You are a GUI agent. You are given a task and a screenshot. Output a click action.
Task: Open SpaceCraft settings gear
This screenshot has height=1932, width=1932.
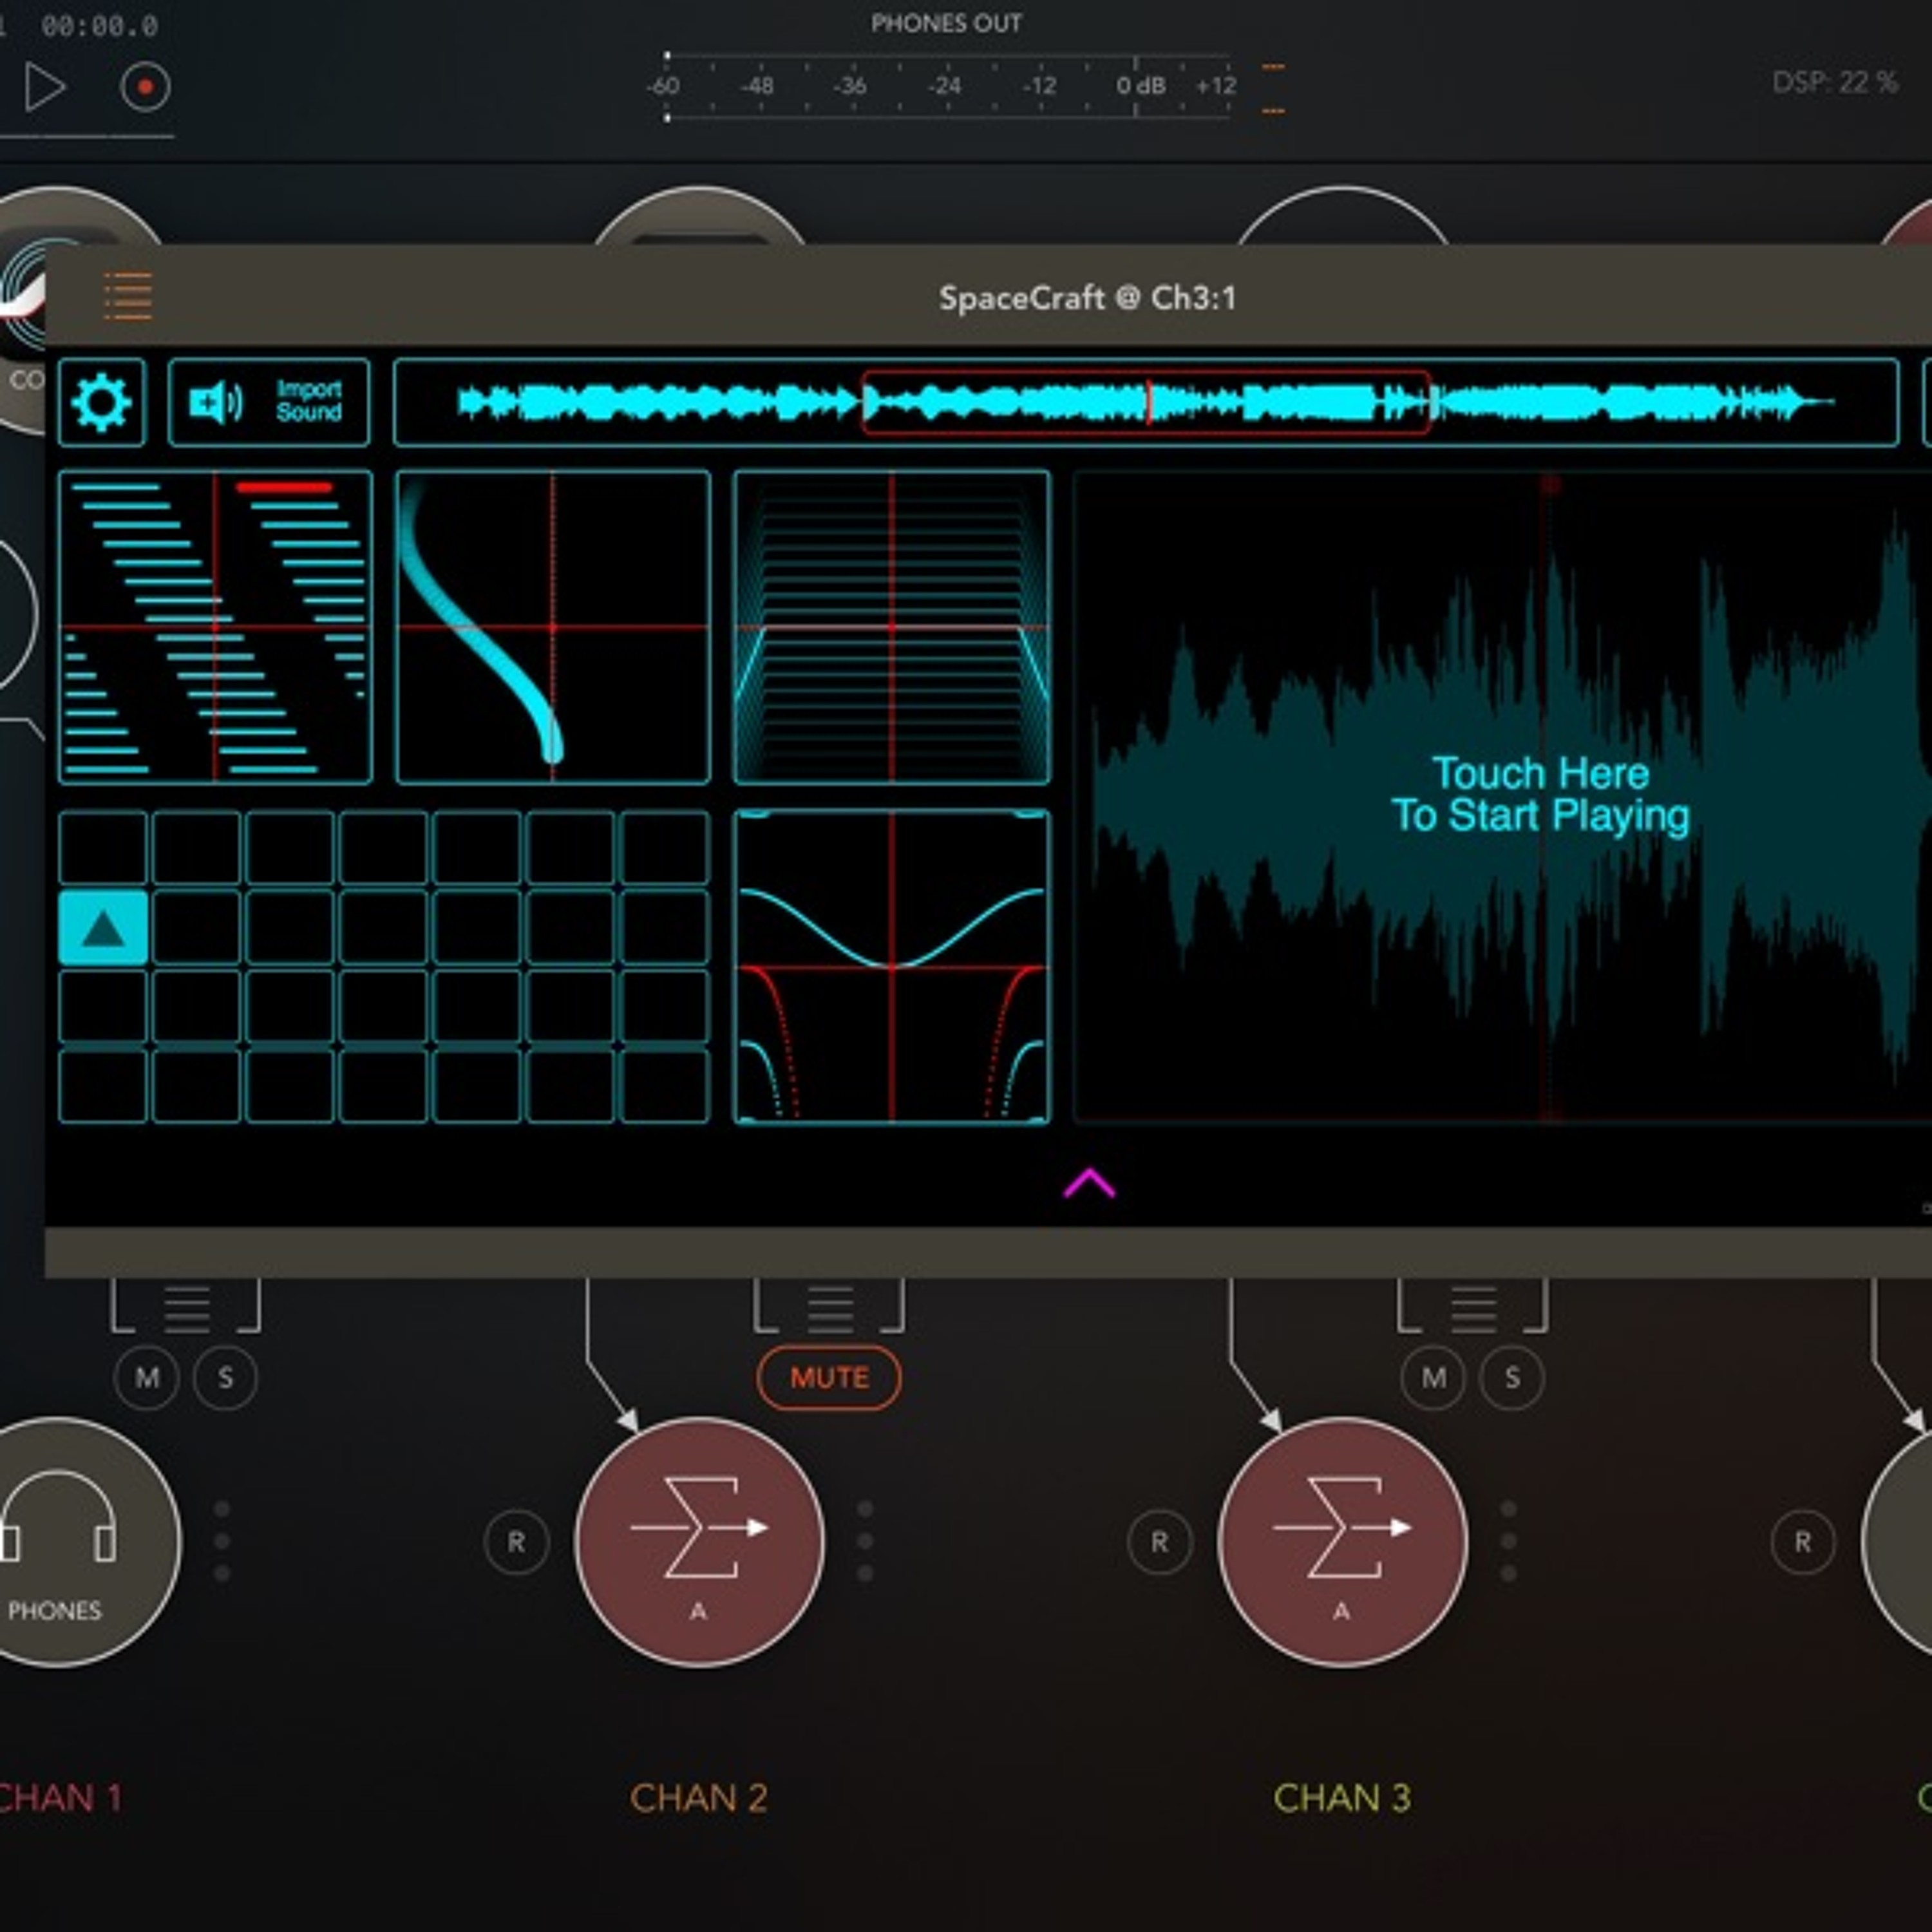[102, 402]
